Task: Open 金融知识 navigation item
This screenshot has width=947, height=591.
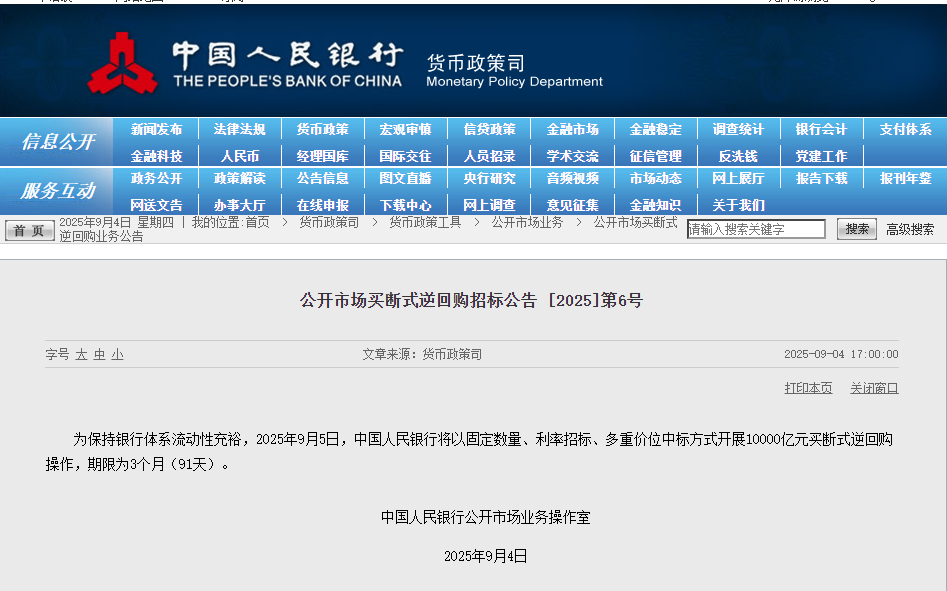Action: [655, 205]
